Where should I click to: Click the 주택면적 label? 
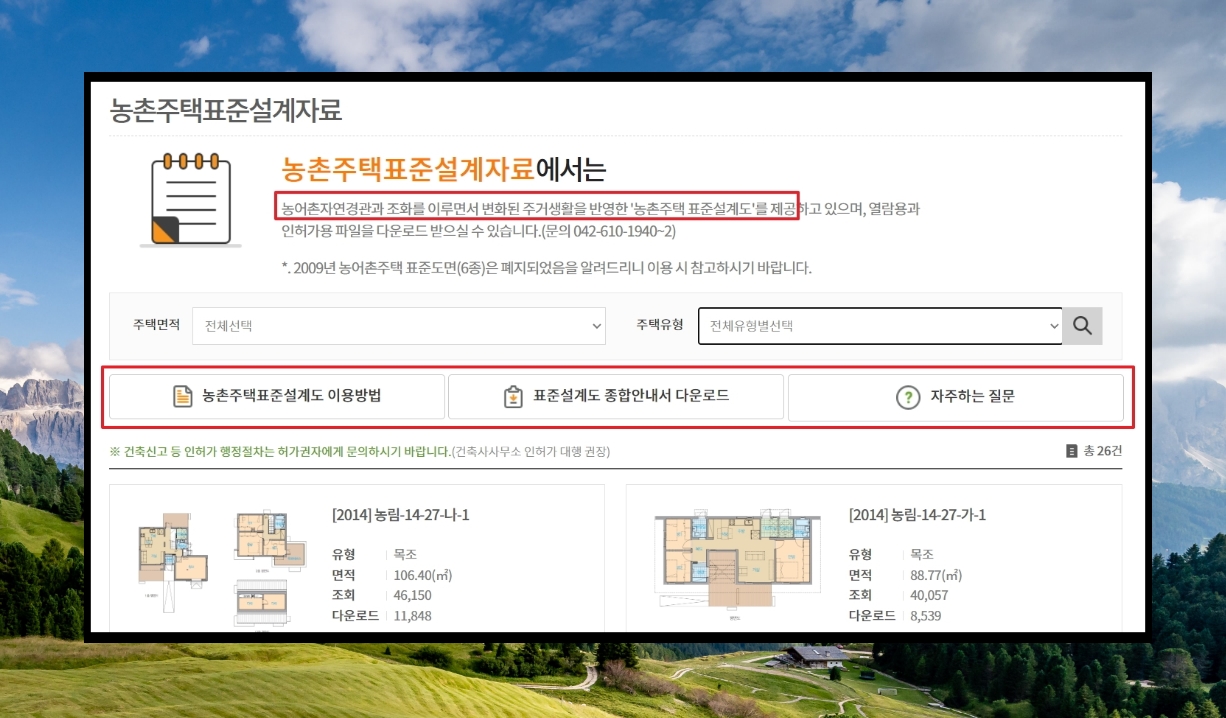tap(156, 325)
